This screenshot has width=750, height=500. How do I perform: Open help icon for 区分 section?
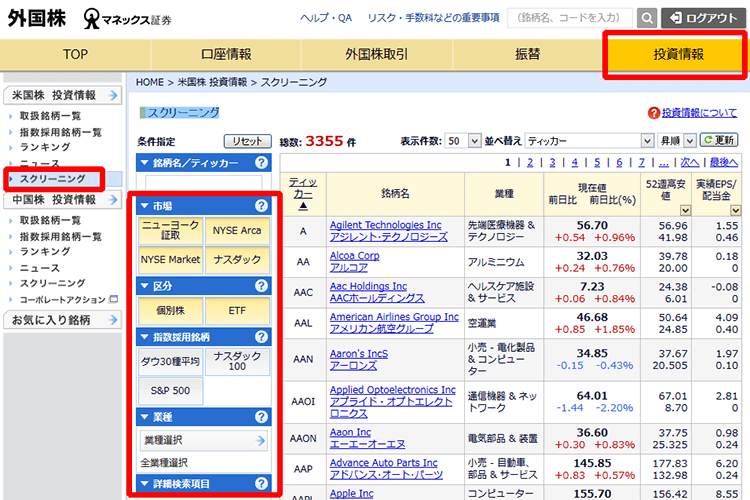pyautogui.click(x=261, y=286)
